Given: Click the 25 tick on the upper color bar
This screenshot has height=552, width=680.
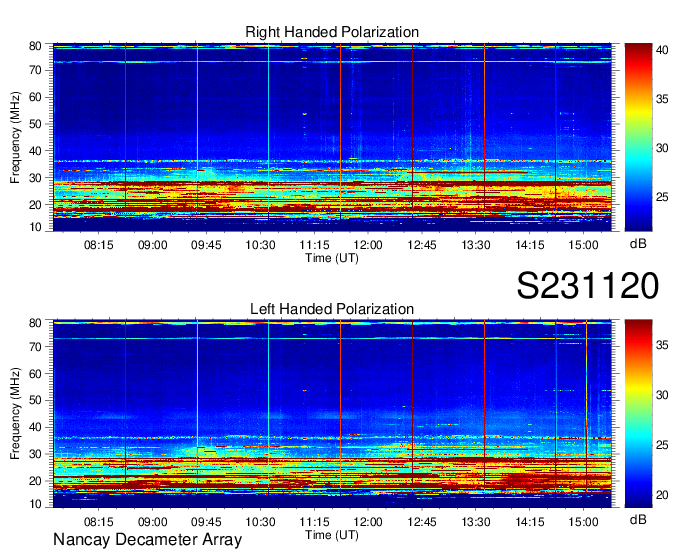Looking at the screenshot, I should (662, 197).
